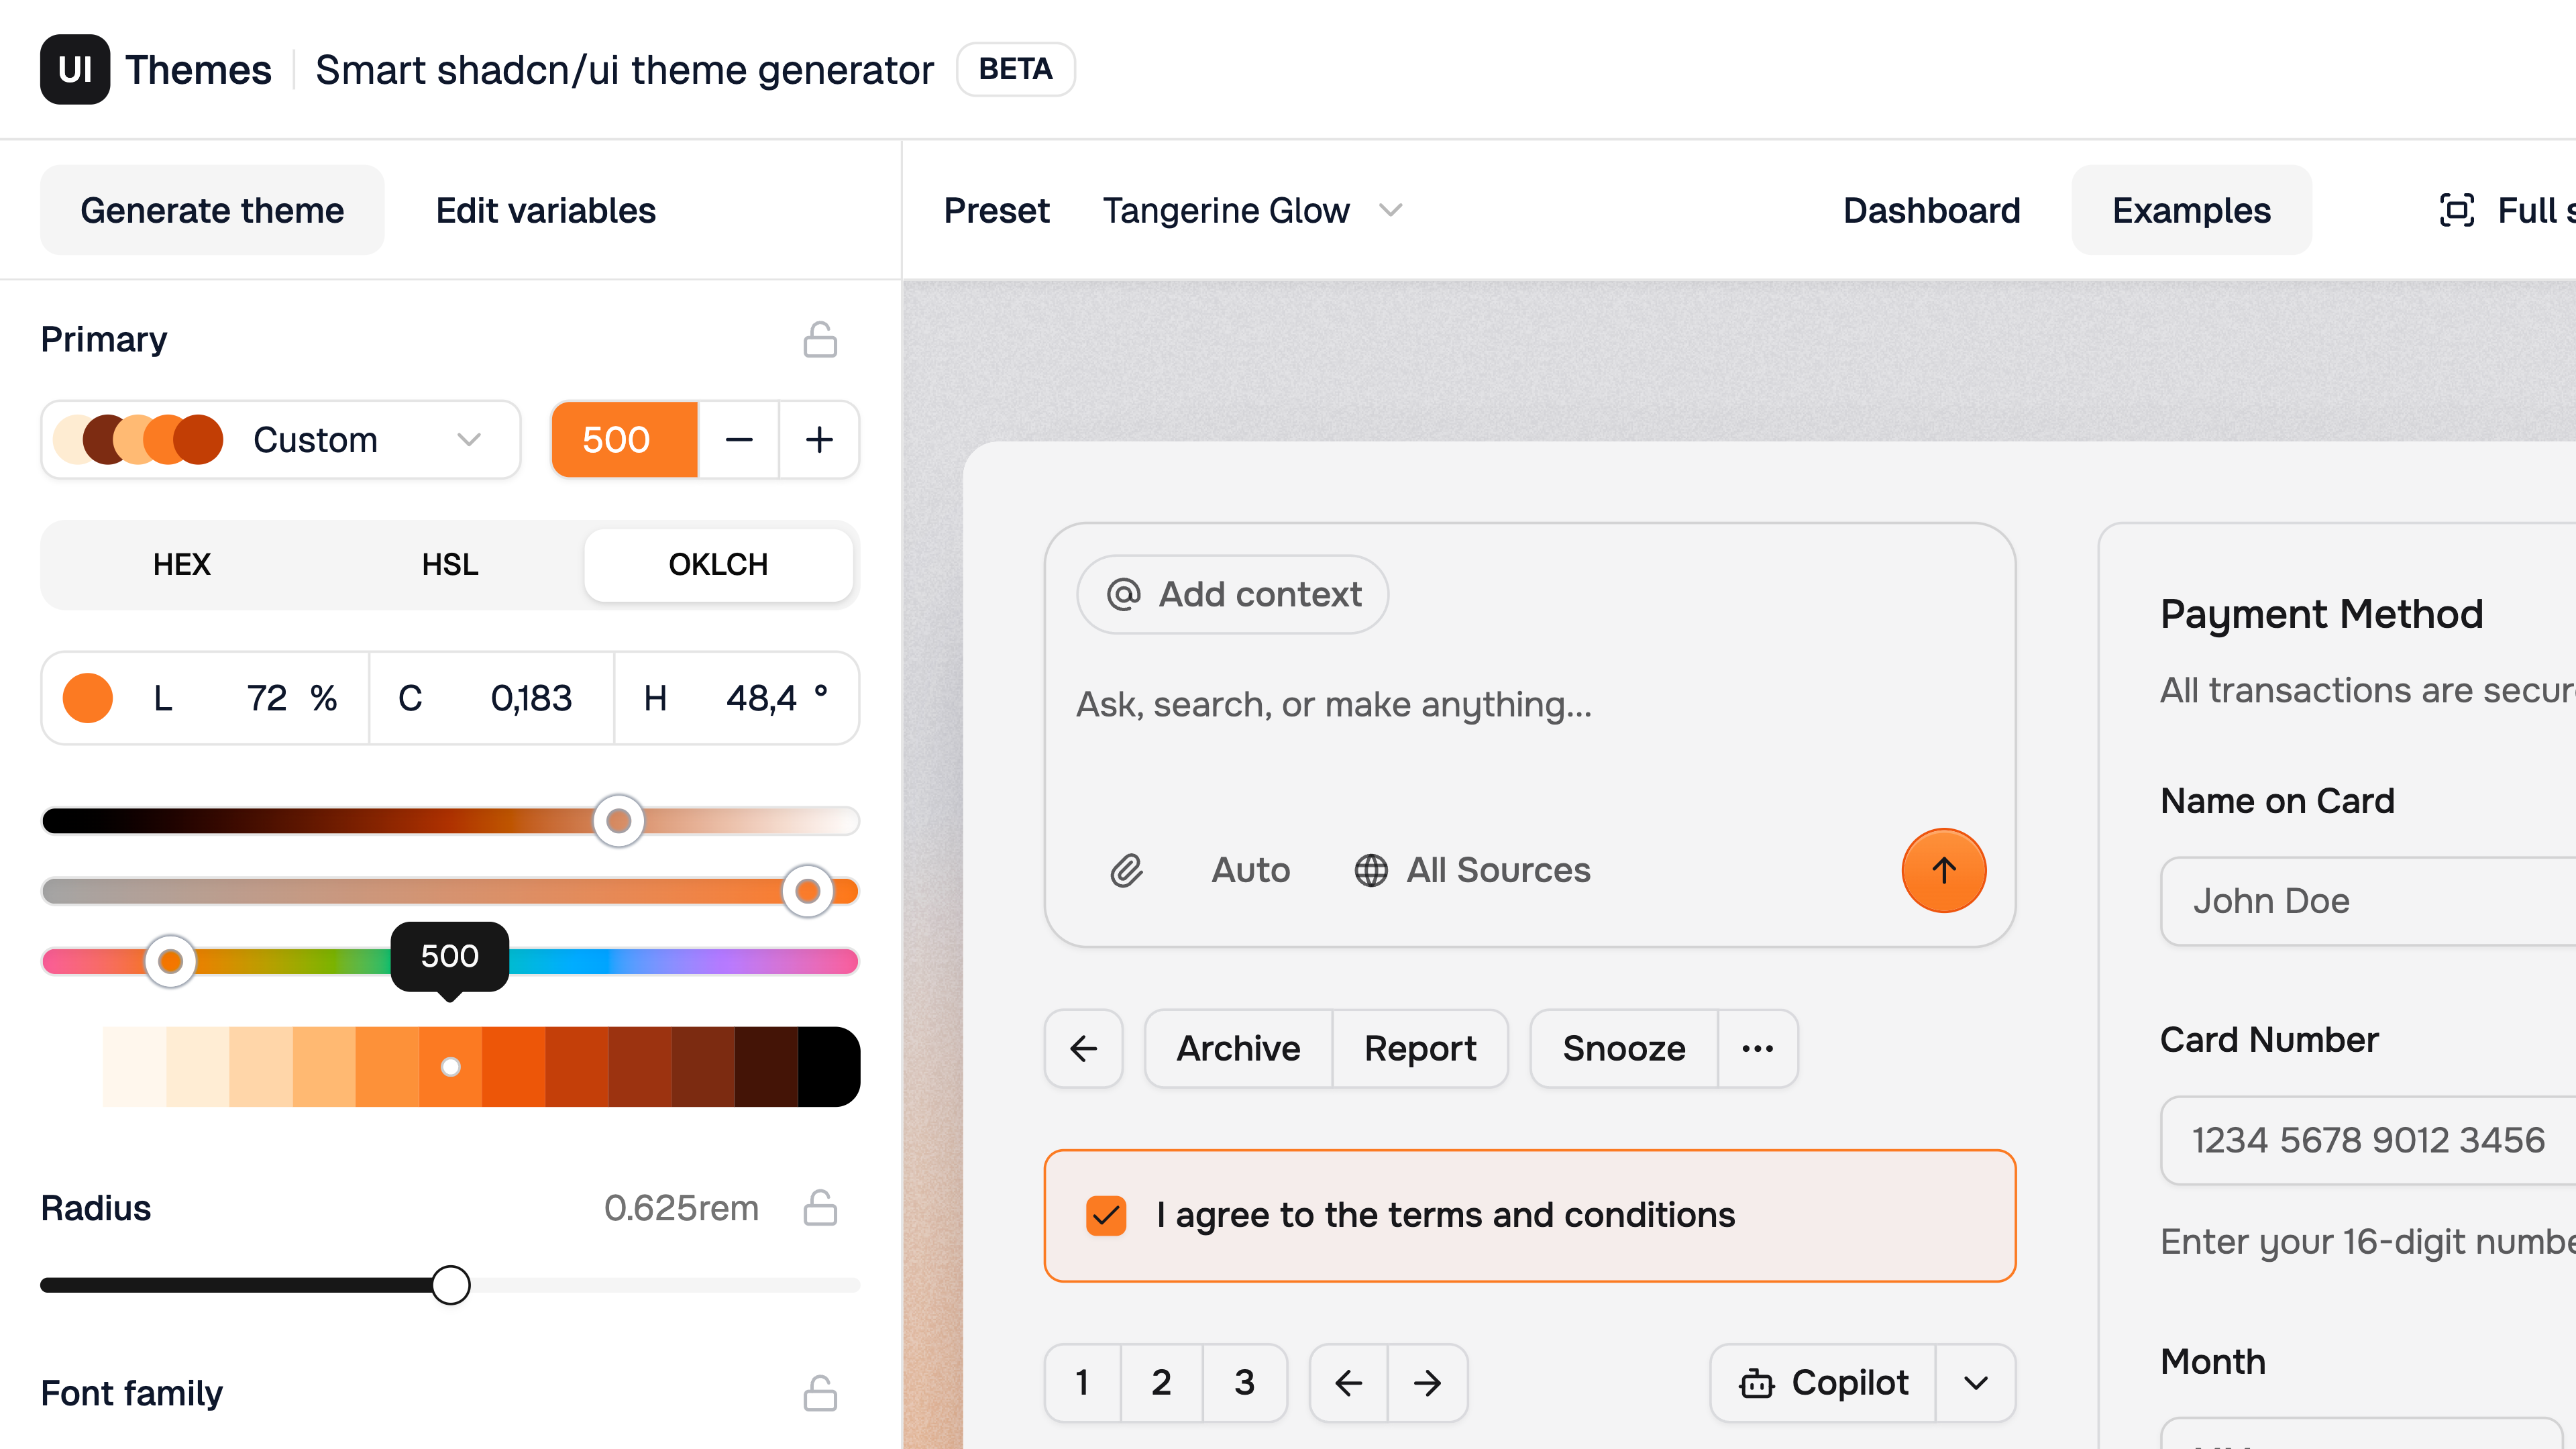Click the UI Themes logo icon
This screenshot has height=1449, width=2576.
[74, 69]
